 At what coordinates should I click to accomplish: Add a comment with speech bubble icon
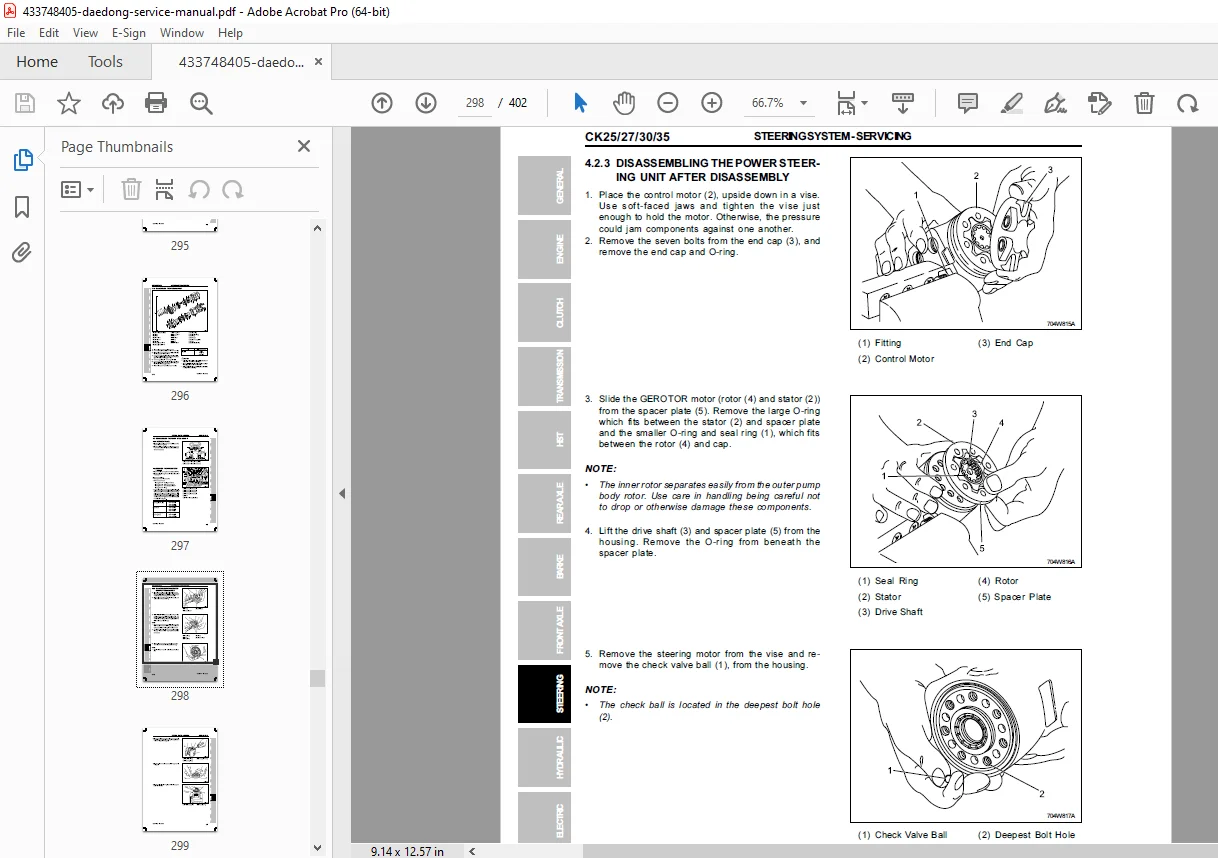tap(967, 103)
